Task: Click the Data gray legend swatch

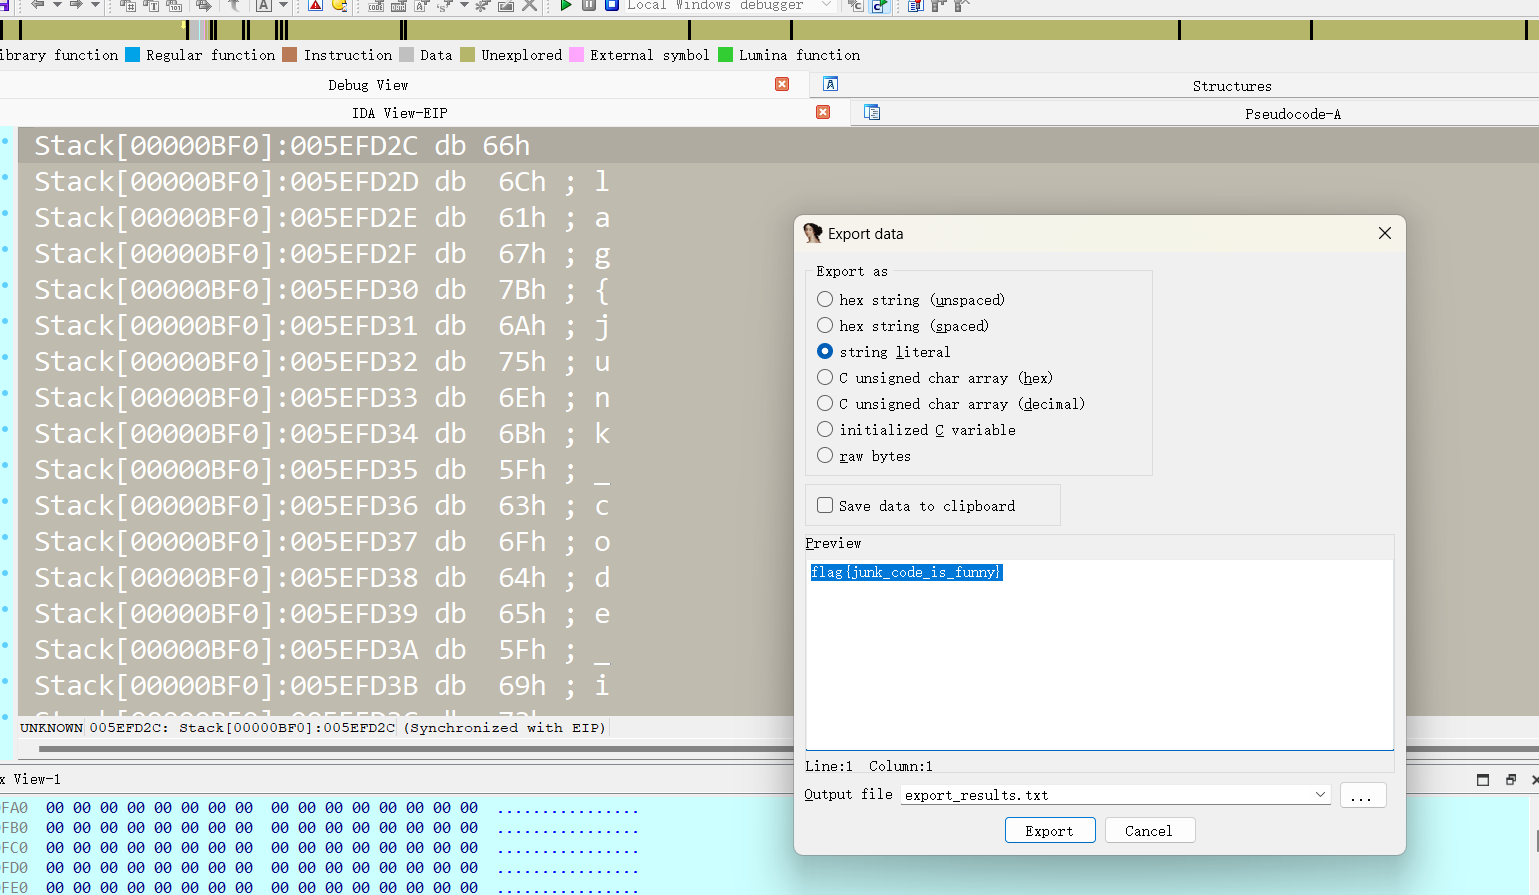Action: (x=406, y=55)
